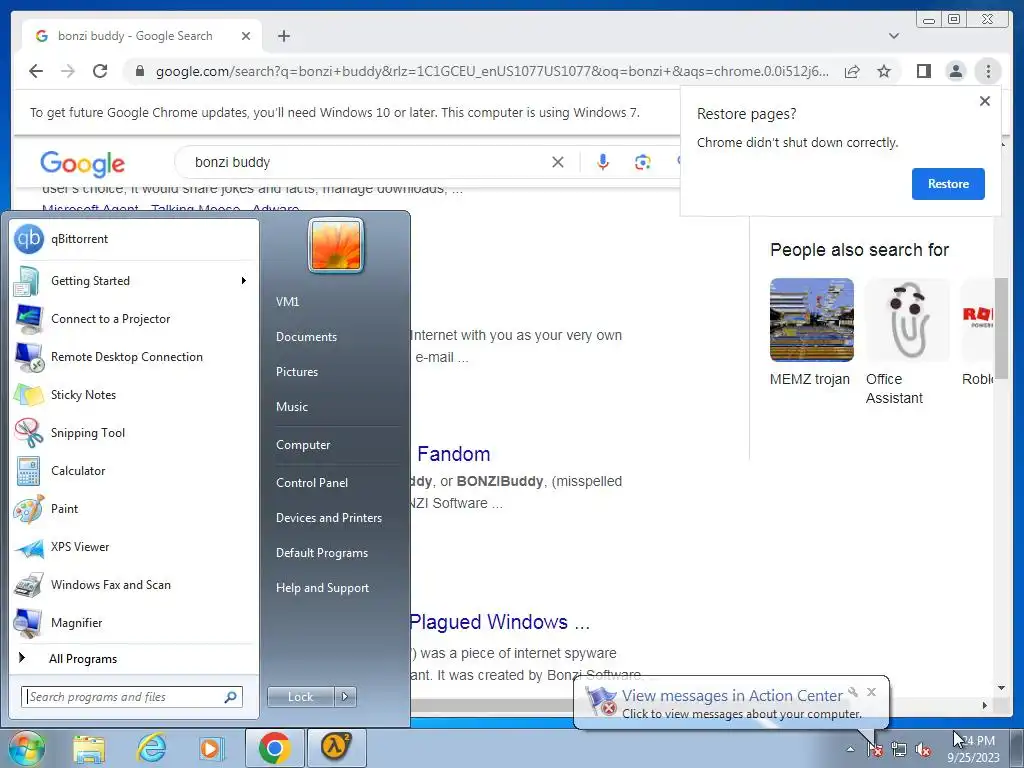Viewport: 1024px width, 768px height.
Task: Select the bonzi buddy Google Search tab
Action: (x=135, y=36)
